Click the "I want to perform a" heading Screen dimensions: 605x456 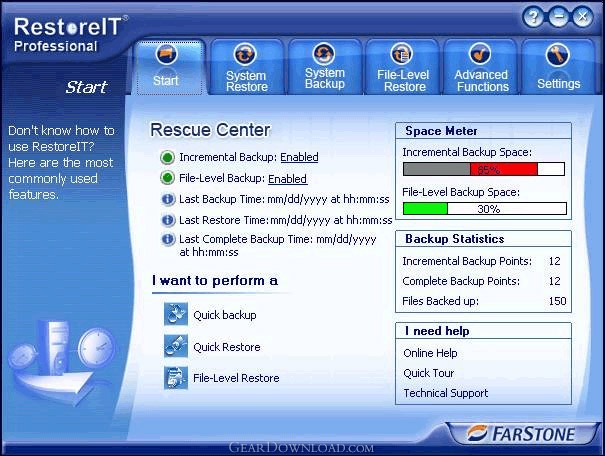click(215, 280)
